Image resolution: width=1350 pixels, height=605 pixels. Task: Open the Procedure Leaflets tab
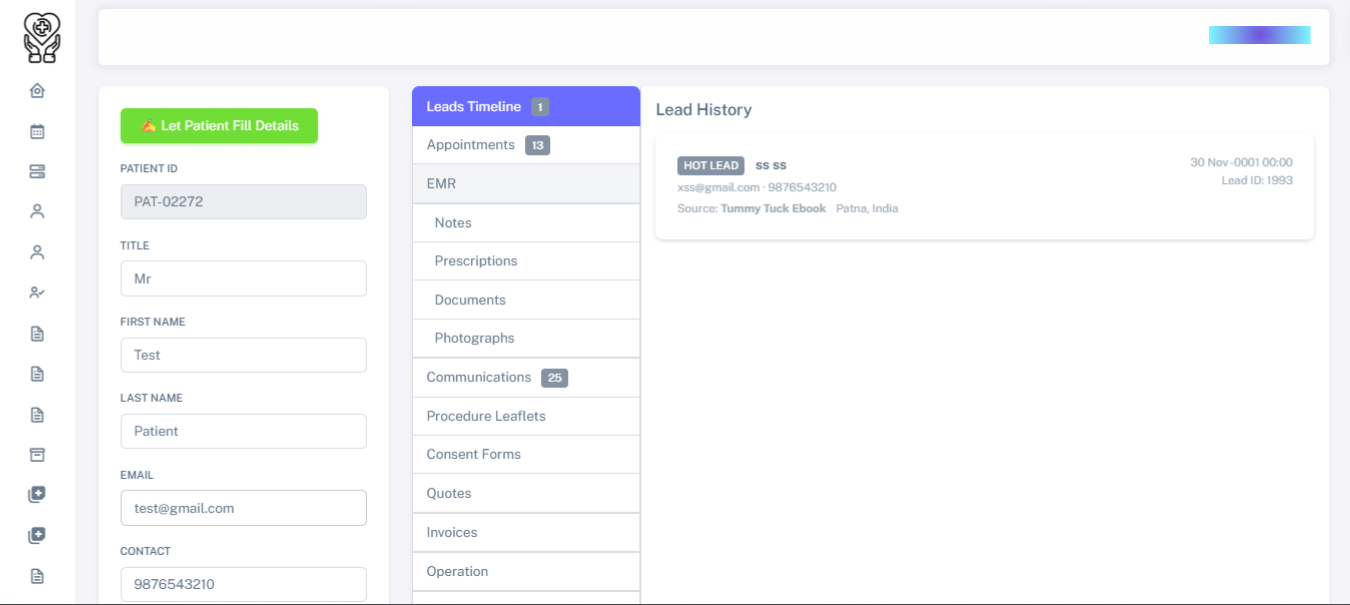pyautogui.click(x=526, y=416)
